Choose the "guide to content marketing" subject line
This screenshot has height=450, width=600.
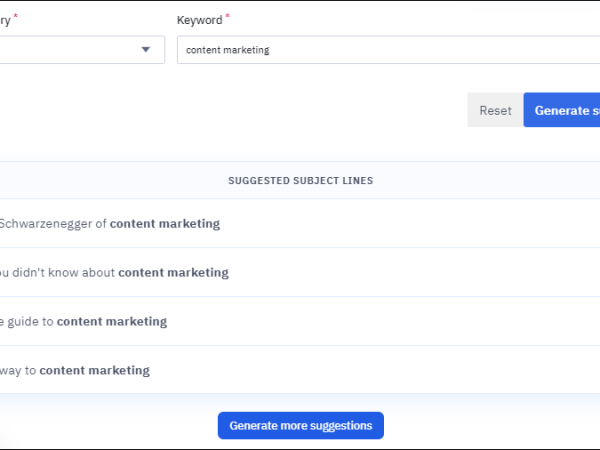pyautogui.click(x=85, y=321)
